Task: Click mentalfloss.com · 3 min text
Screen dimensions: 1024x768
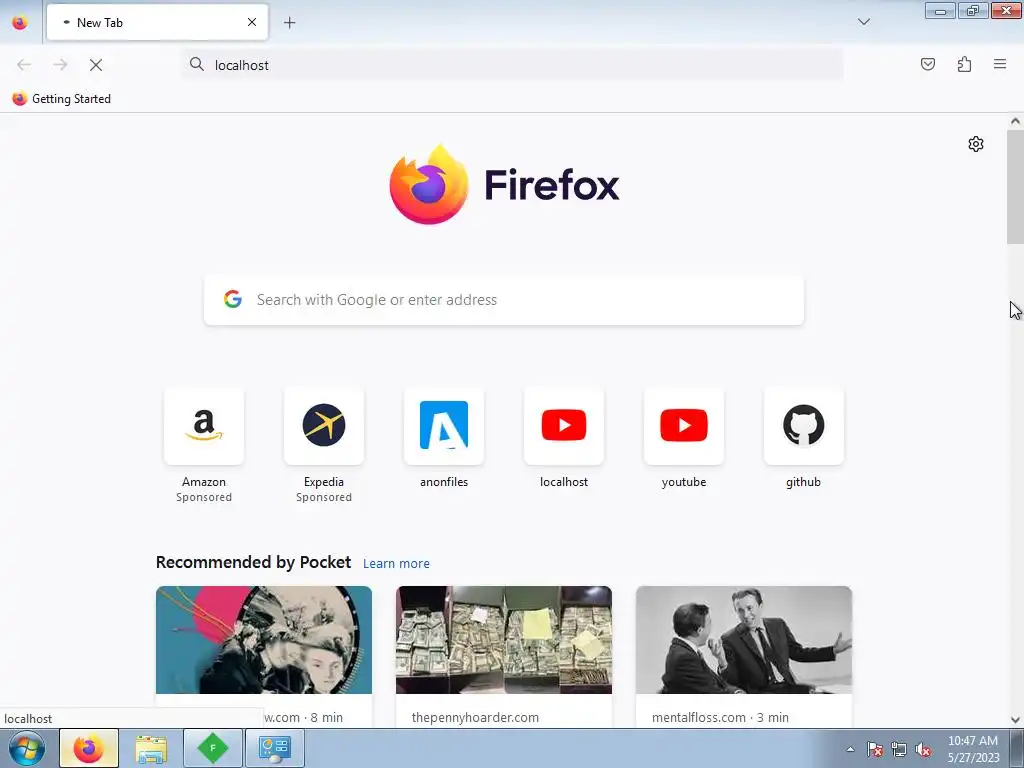Action: [720, 717]
